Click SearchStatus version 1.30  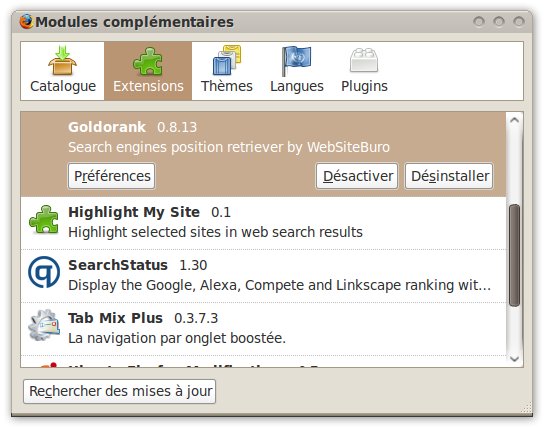click(x=193, y=265)
